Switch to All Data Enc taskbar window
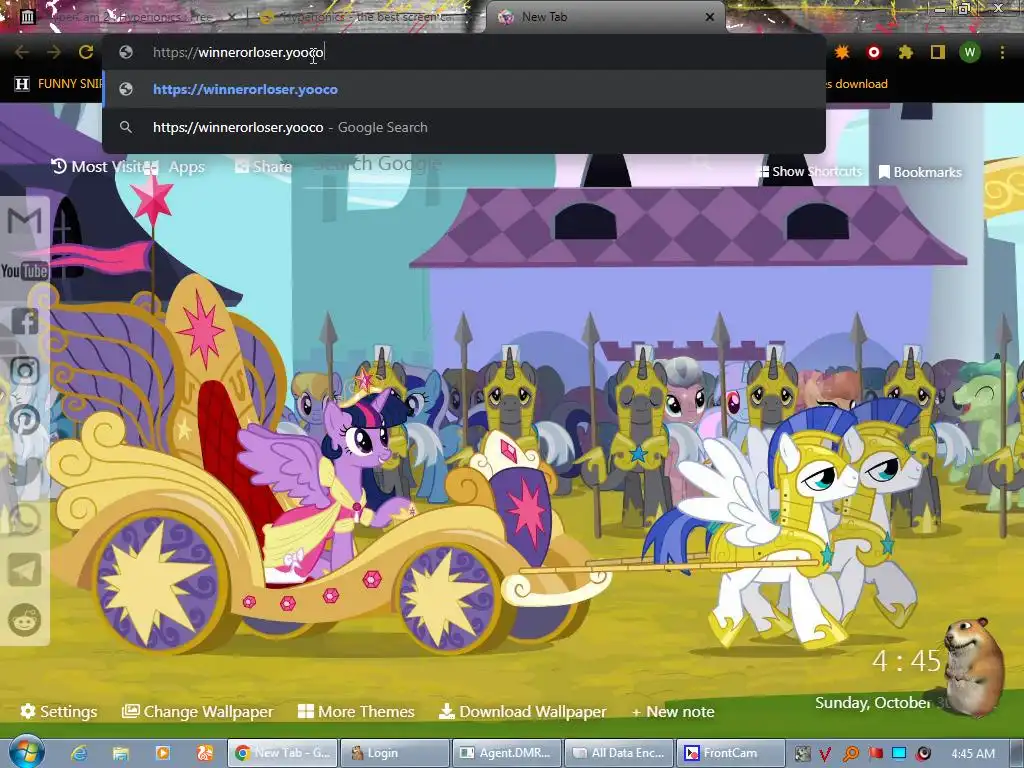Screen dimensions: 1024x768 pyautogui.click(x=618, y=753)
